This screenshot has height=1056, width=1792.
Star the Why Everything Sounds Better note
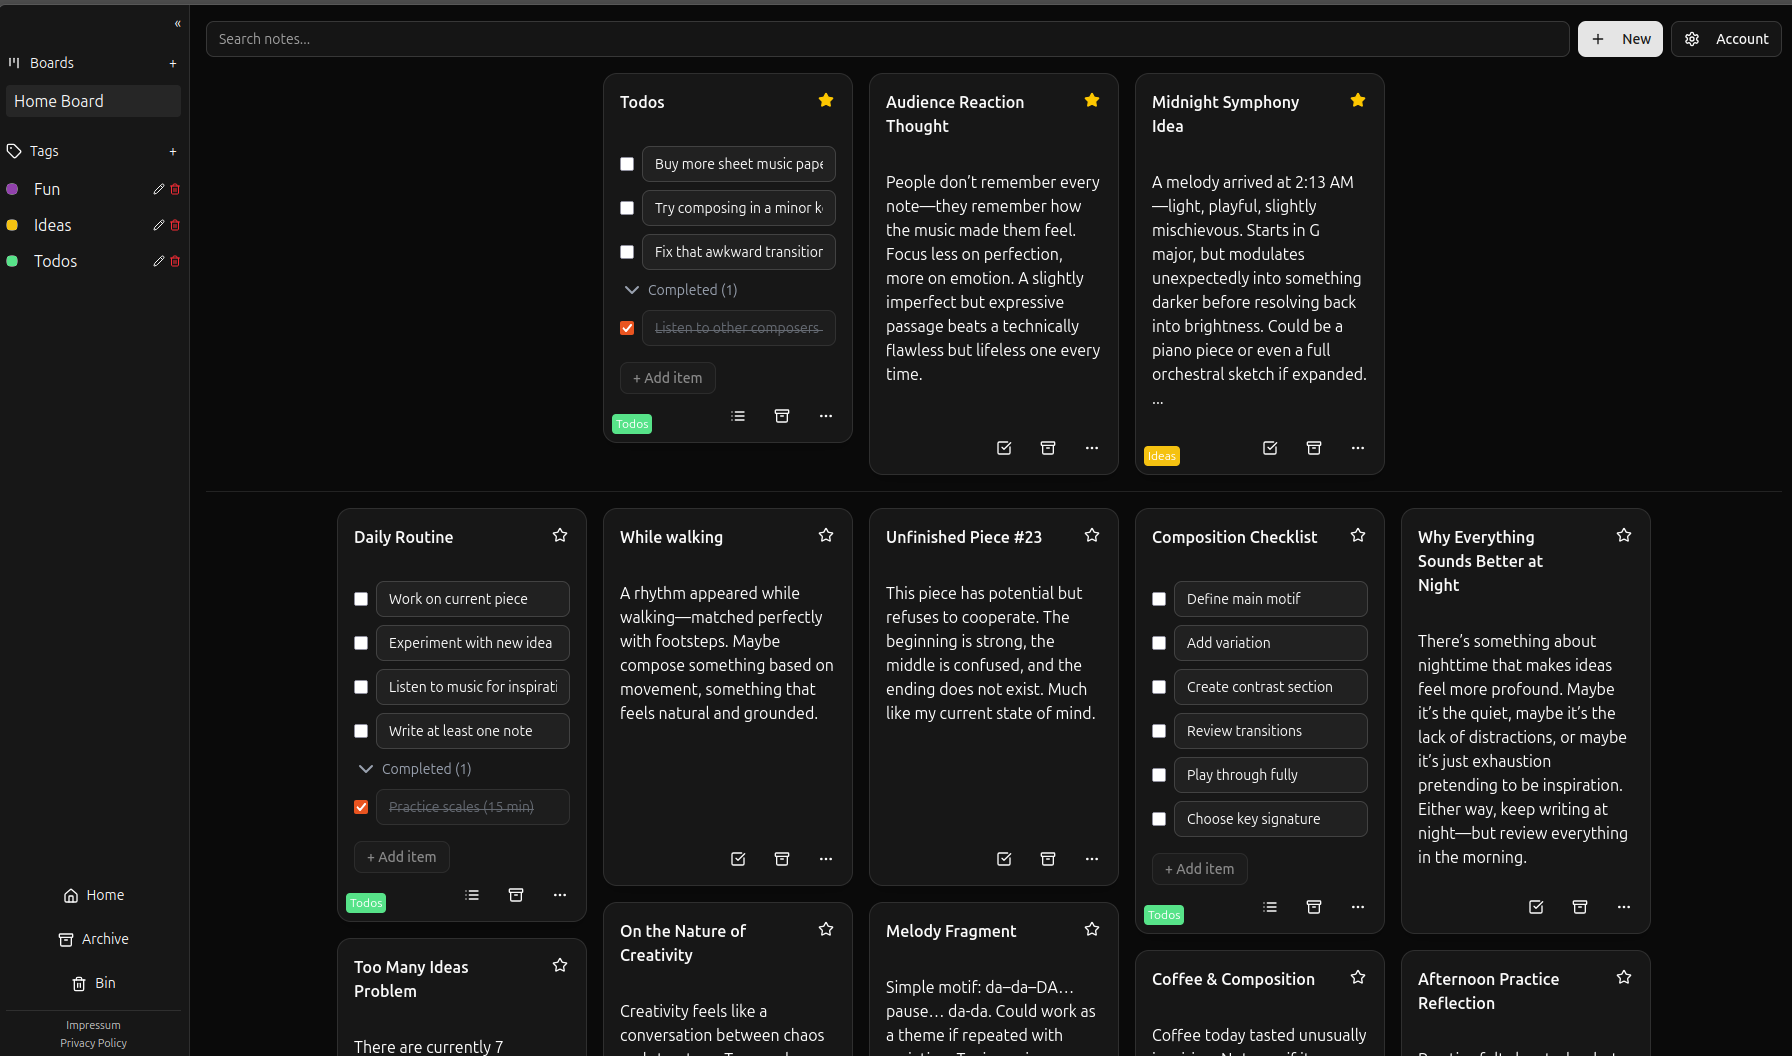pos(1624,535)
